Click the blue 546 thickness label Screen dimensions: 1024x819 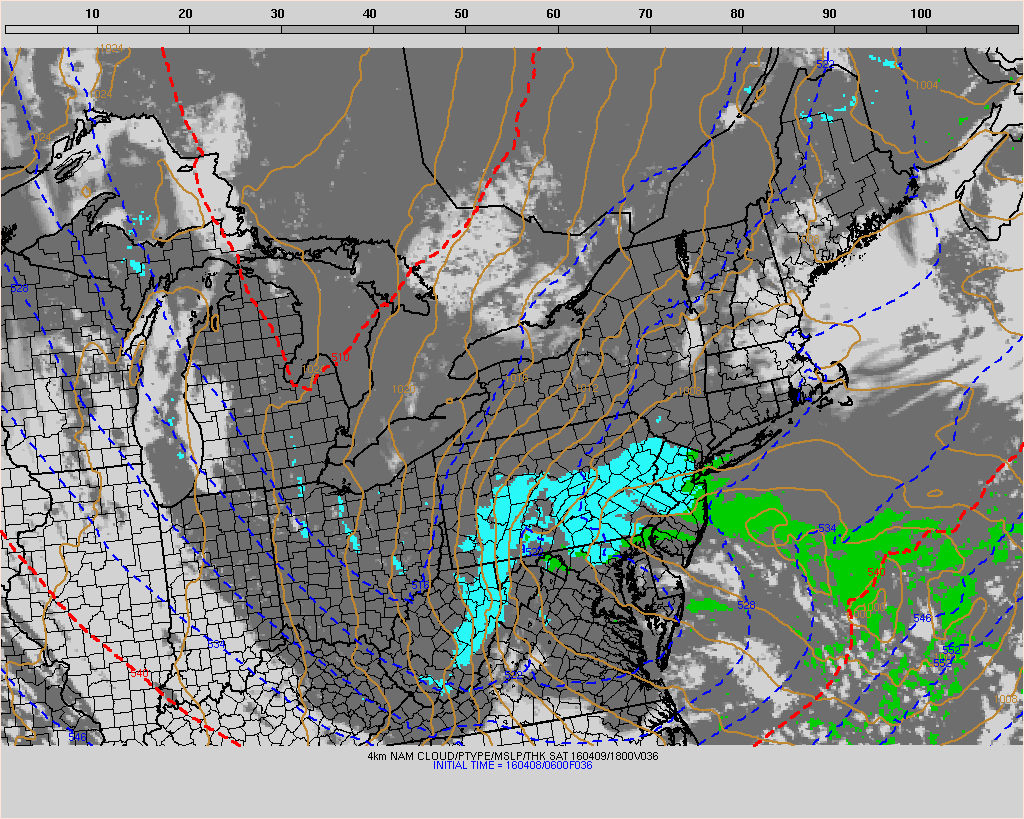(x=921, y=619)
